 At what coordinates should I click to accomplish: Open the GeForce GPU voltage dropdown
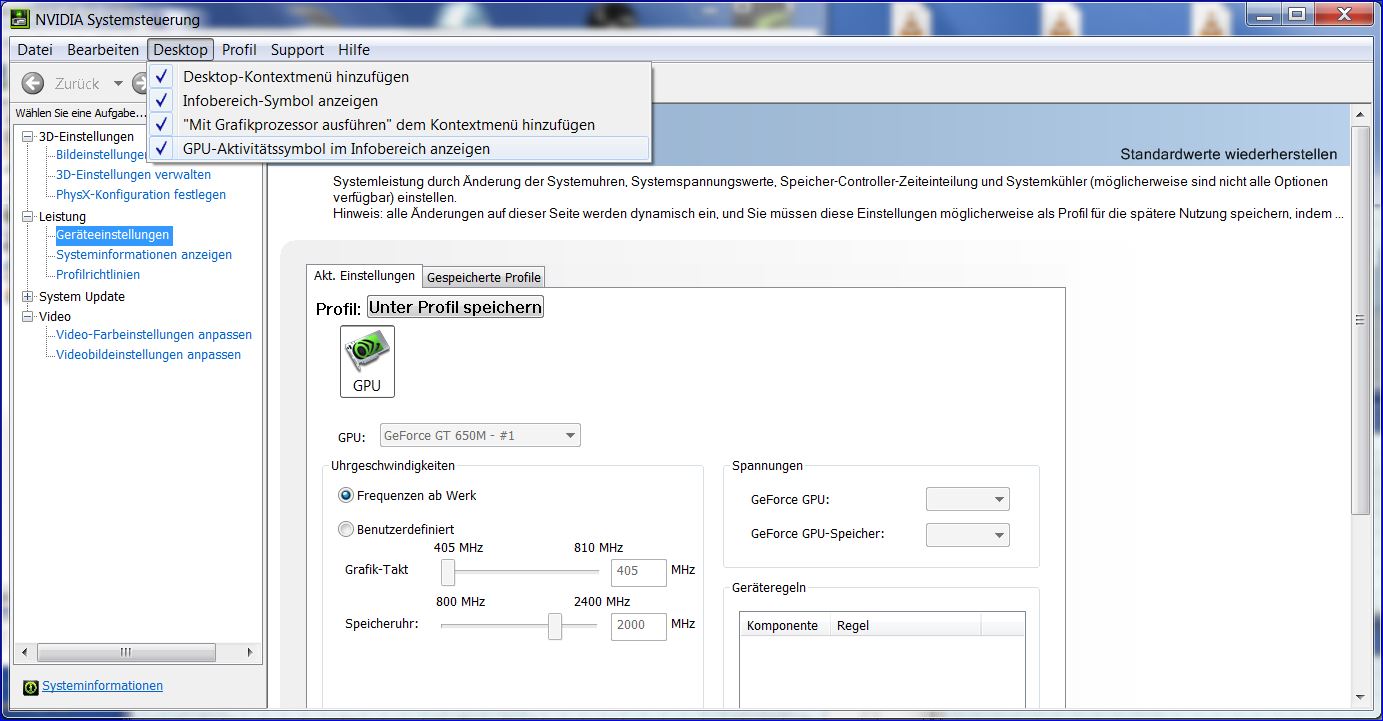(x=968, y=499)
